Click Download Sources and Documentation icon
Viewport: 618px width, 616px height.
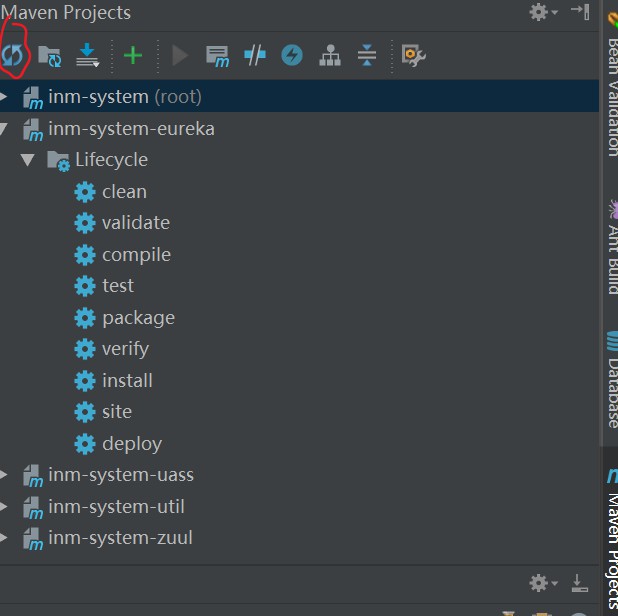[87, 55]
